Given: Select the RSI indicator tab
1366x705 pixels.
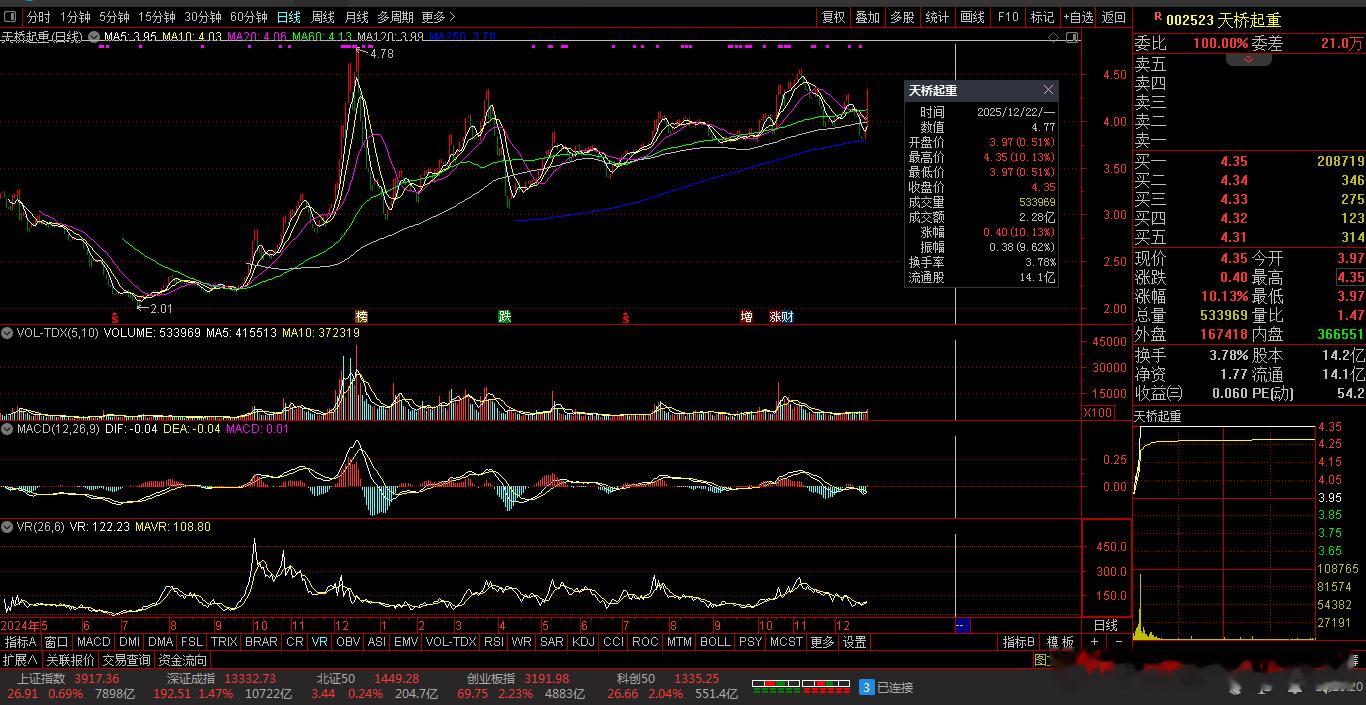Looking at the screenshot, I should (x=493, y=642).
